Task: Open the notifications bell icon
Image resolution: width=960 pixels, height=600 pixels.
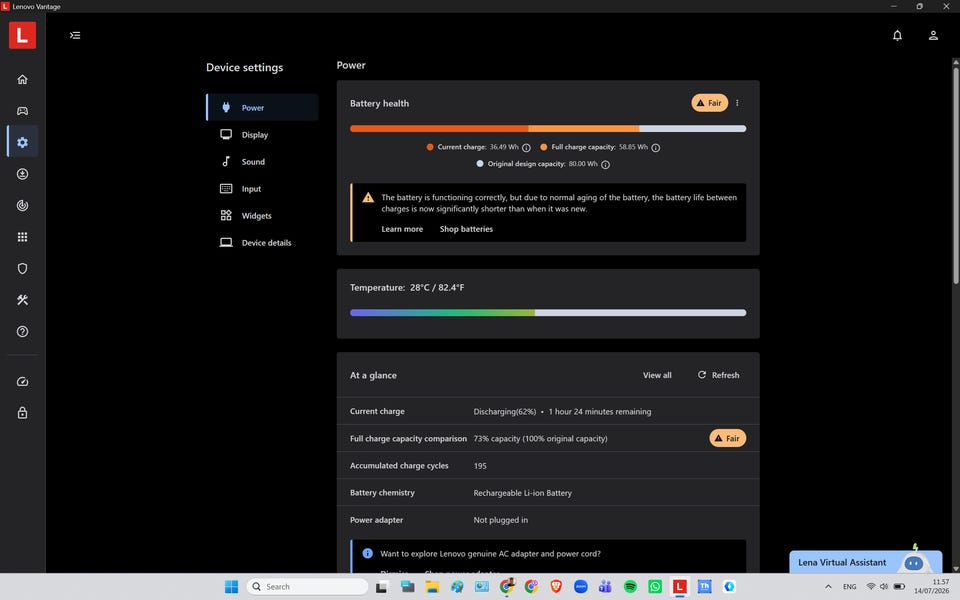Action: [x=897, y=36]
